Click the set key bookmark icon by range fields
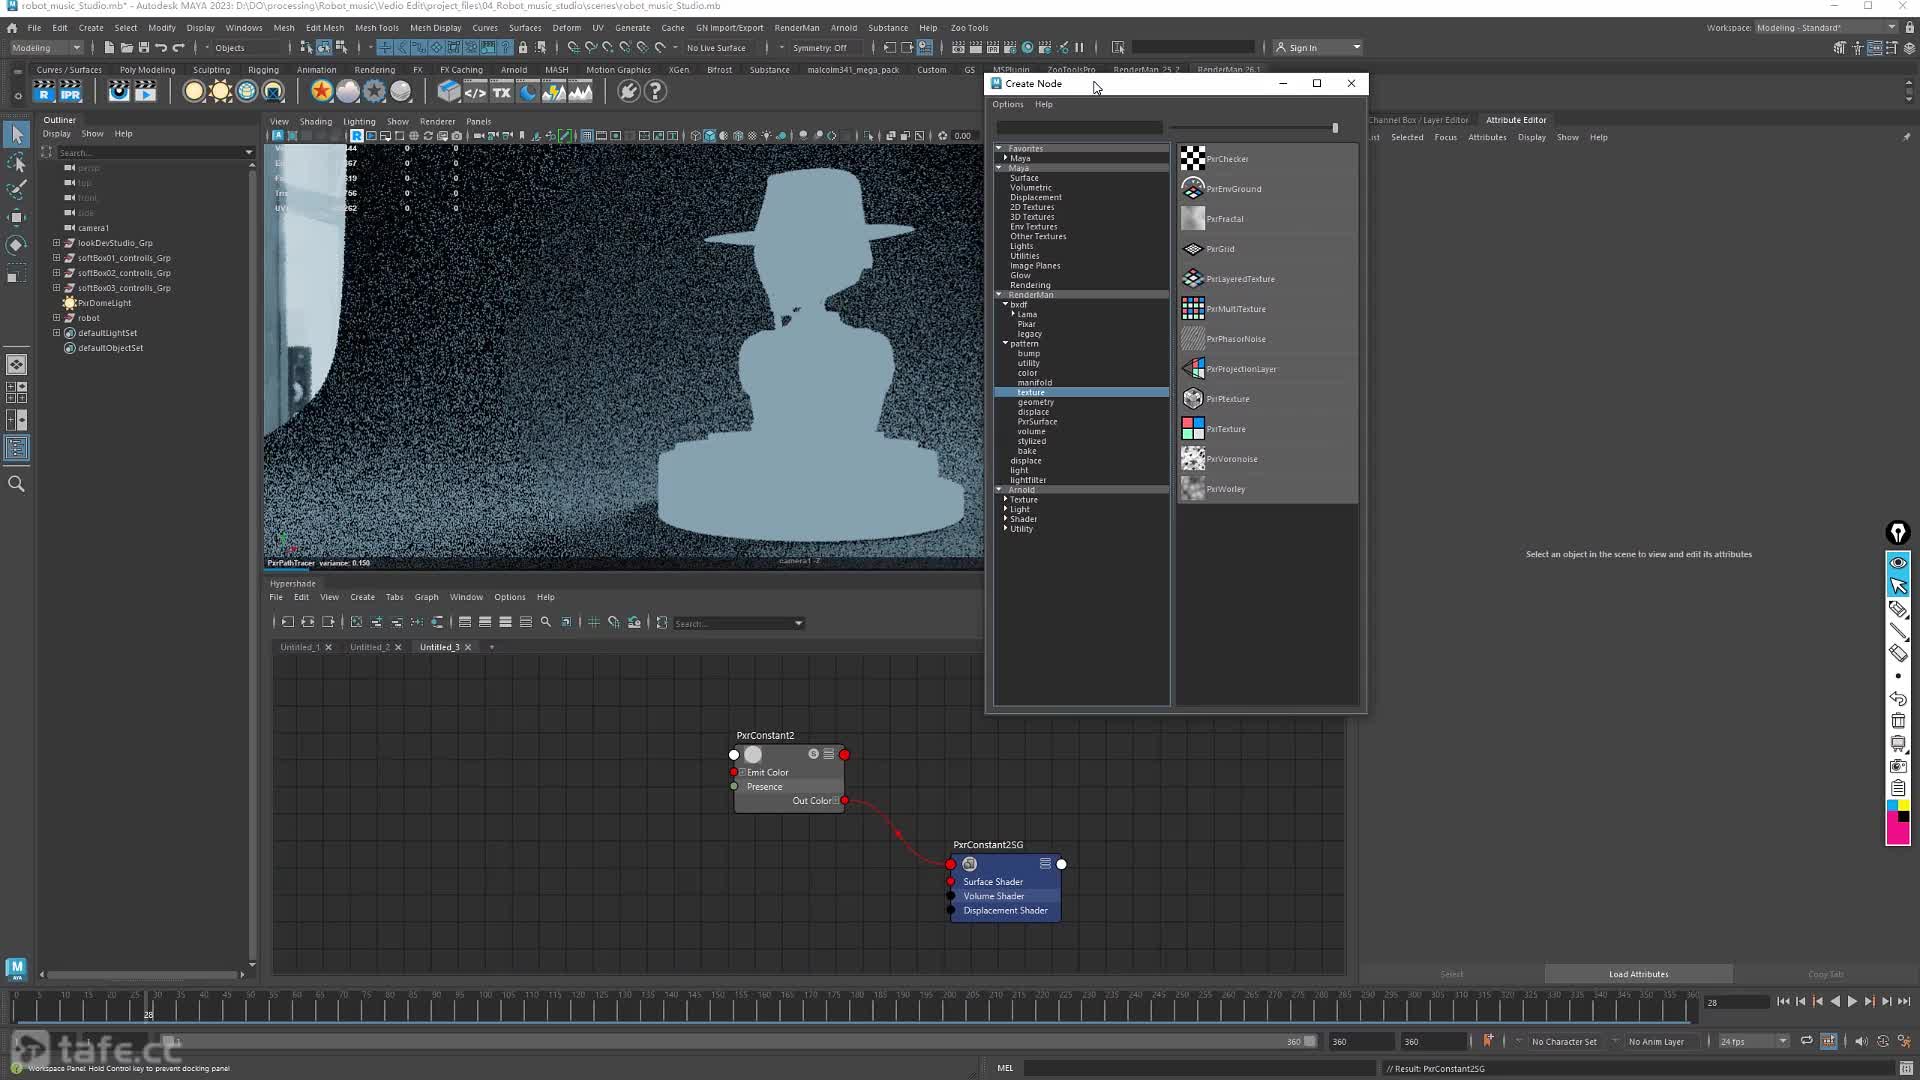1920x1080 pixels. (x=1488, y=1041)
